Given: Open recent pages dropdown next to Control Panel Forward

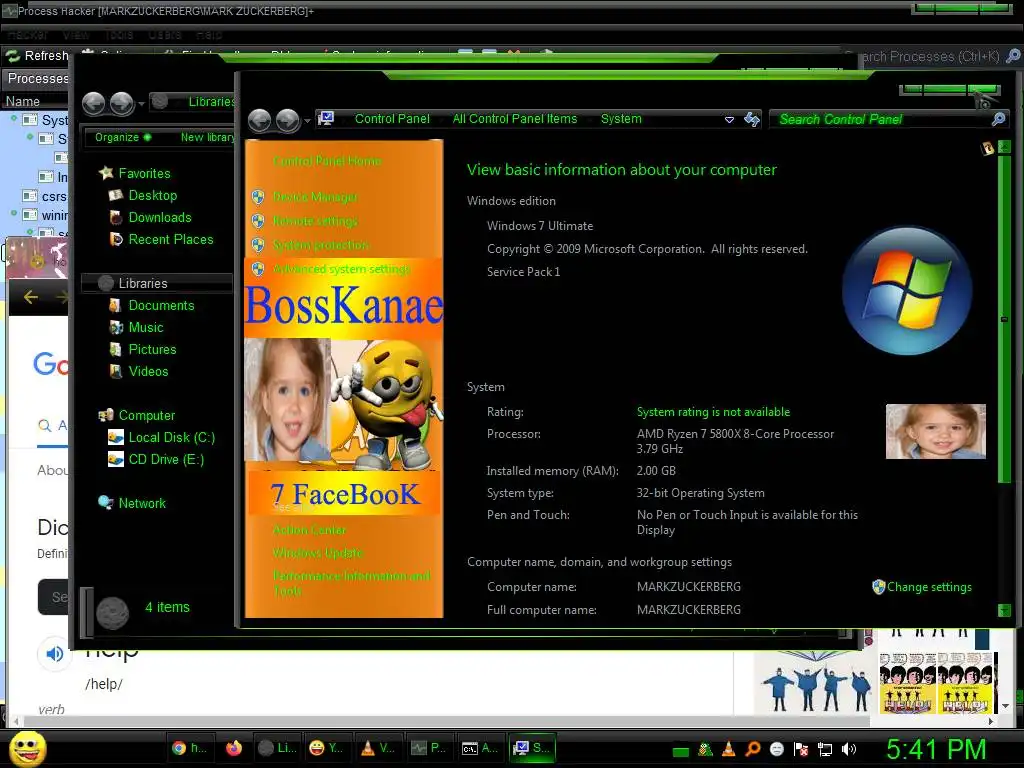Looking at the screenshot, I should [x=307, y=121].
